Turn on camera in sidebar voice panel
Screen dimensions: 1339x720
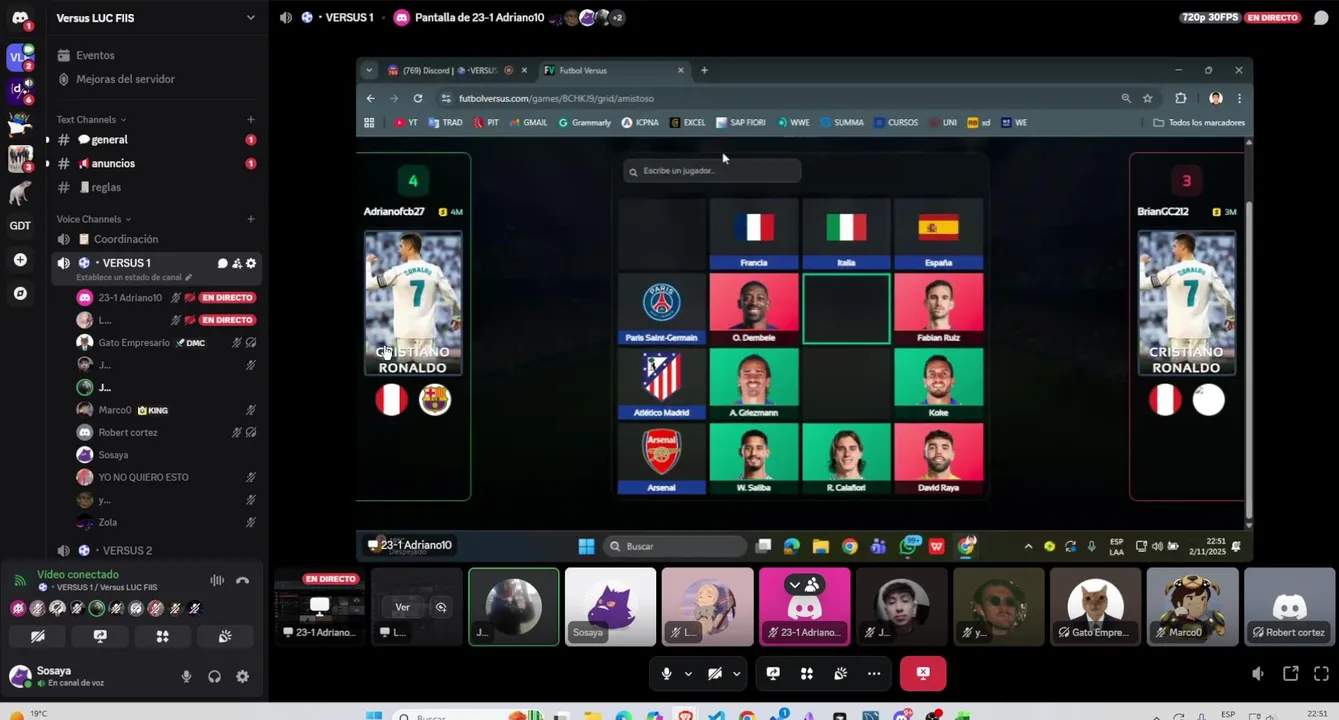coord(38,636)
